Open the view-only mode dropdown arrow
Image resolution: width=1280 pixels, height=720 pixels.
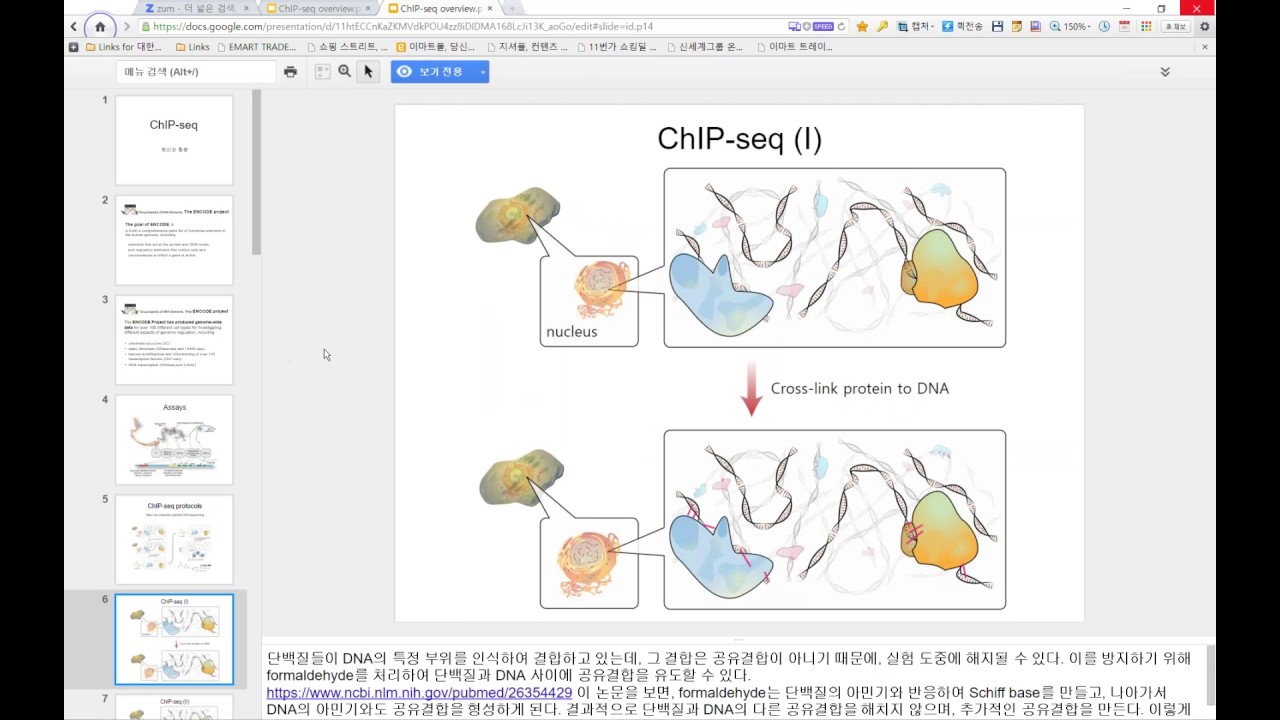click(x=483, y=72)
